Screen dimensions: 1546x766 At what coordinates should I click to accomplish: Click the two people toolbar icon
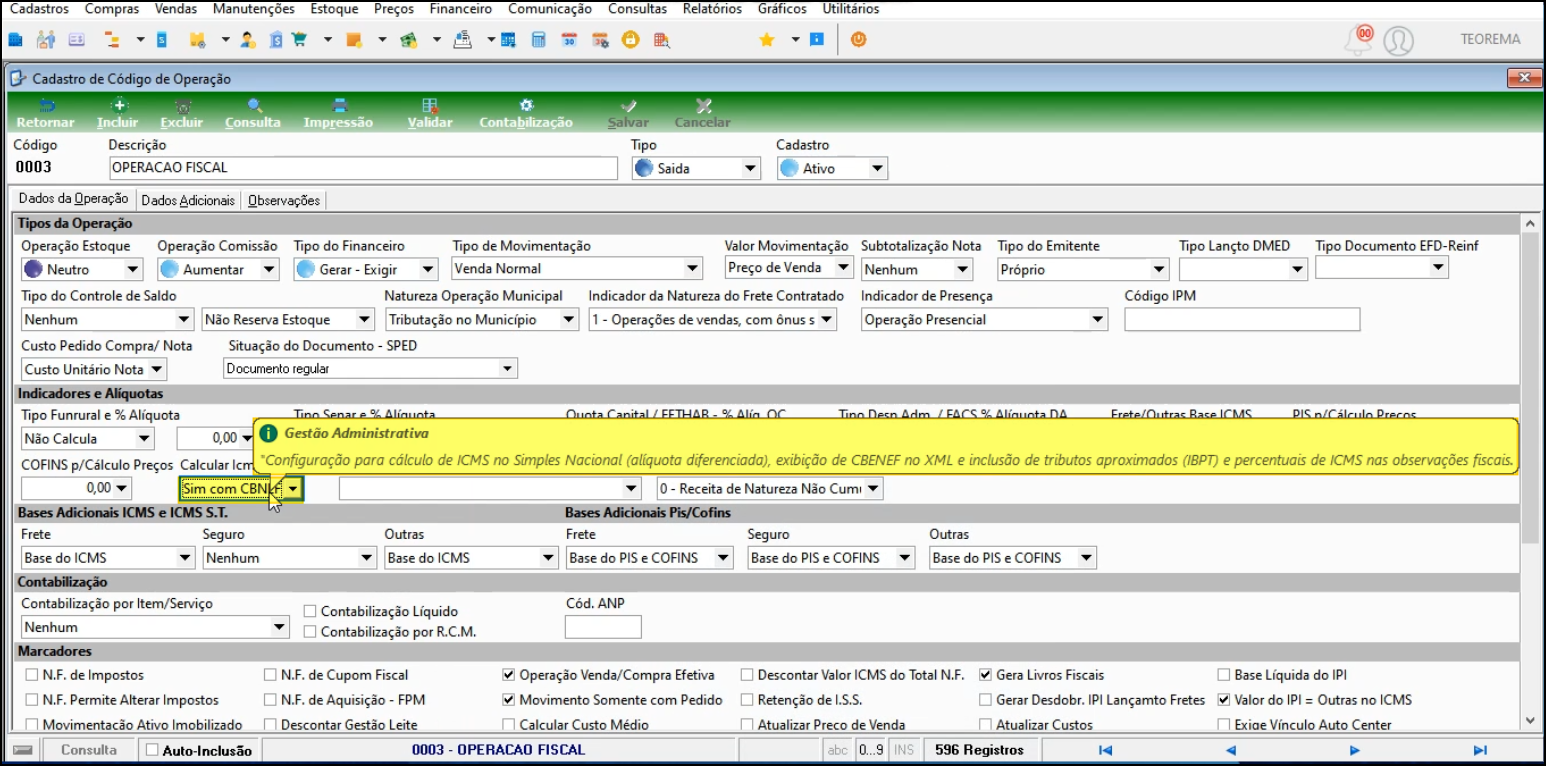(x=46, y=40)
